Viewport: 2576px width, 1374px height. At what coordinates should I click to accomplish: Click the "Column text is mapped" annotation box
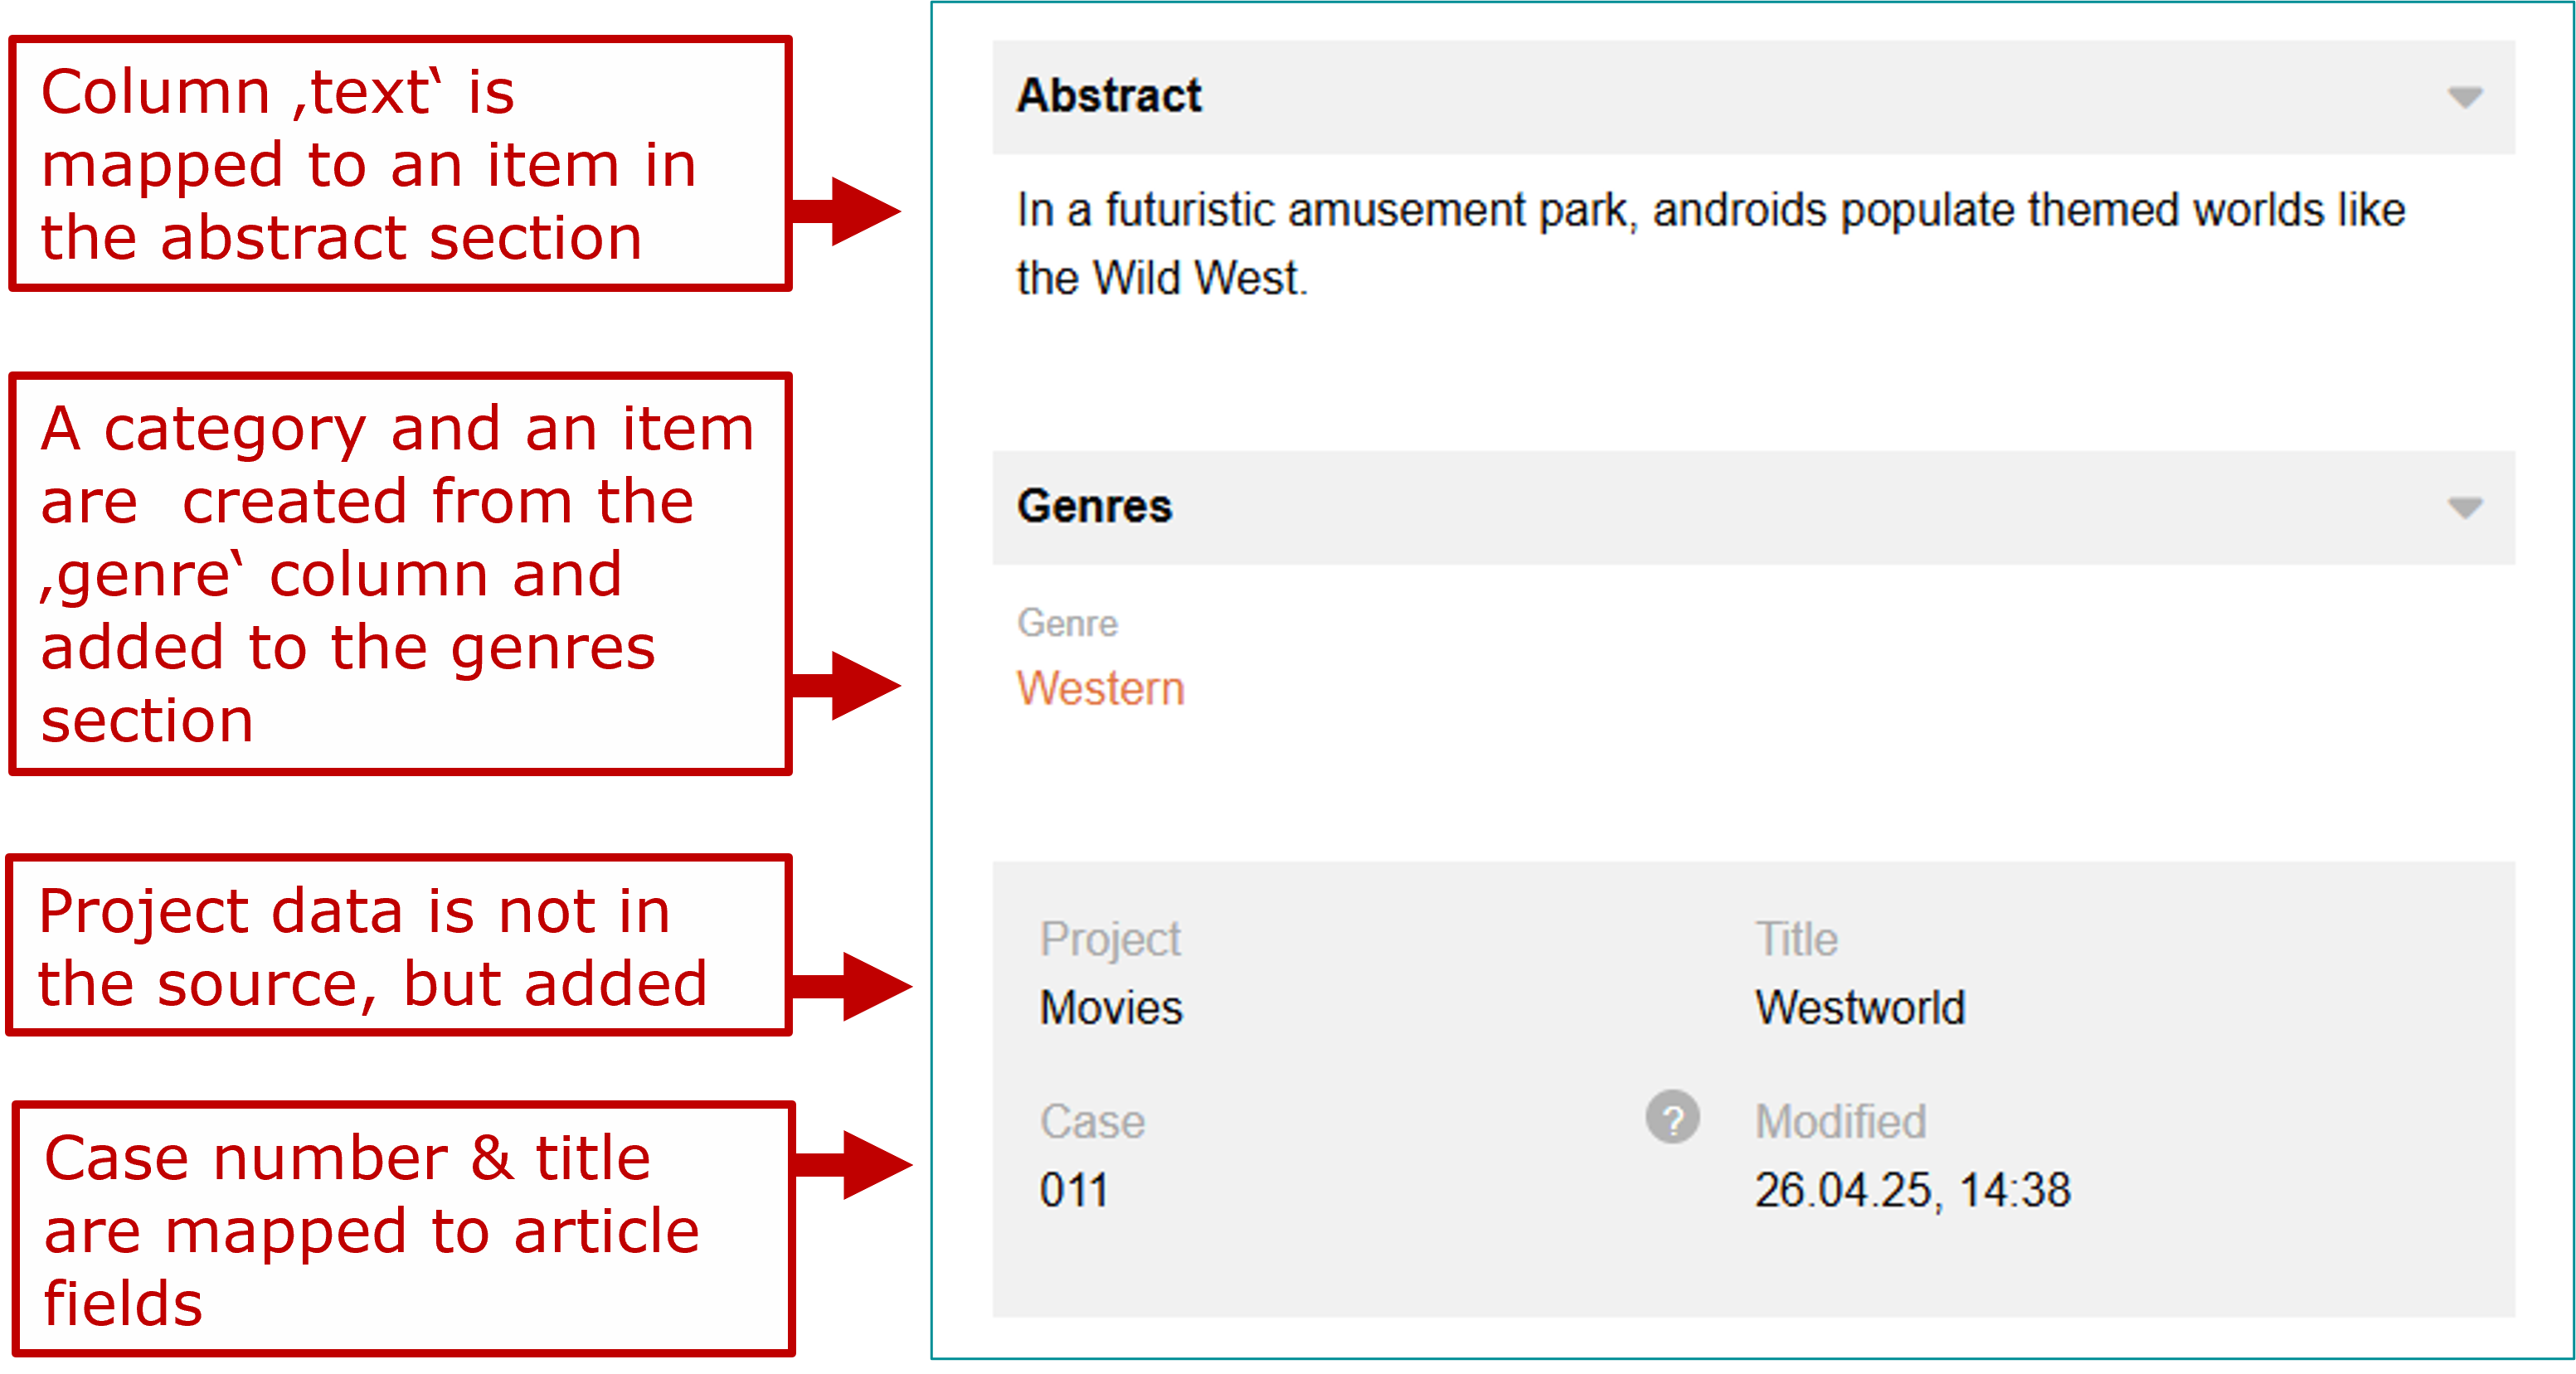400,165
